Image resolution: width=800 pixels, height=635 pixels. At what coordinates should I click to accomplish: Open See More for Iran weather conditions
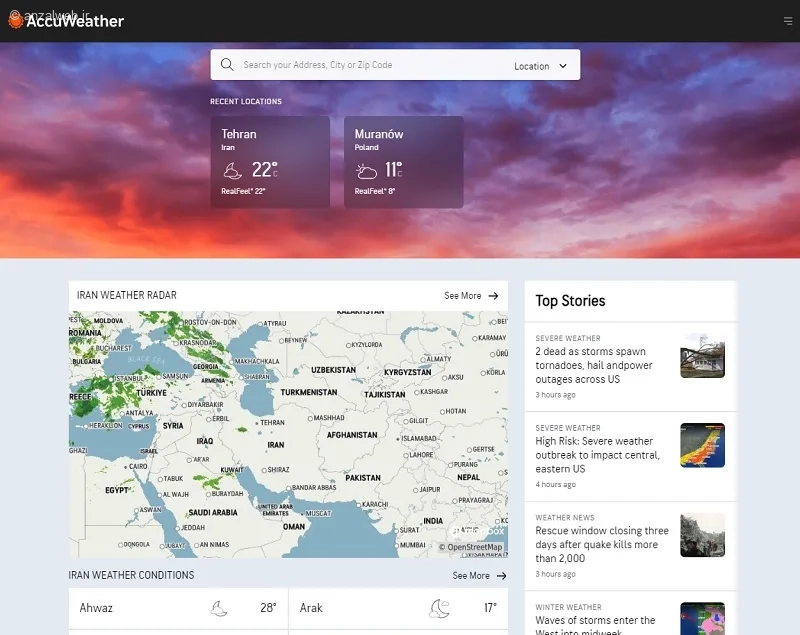(471, 575)
